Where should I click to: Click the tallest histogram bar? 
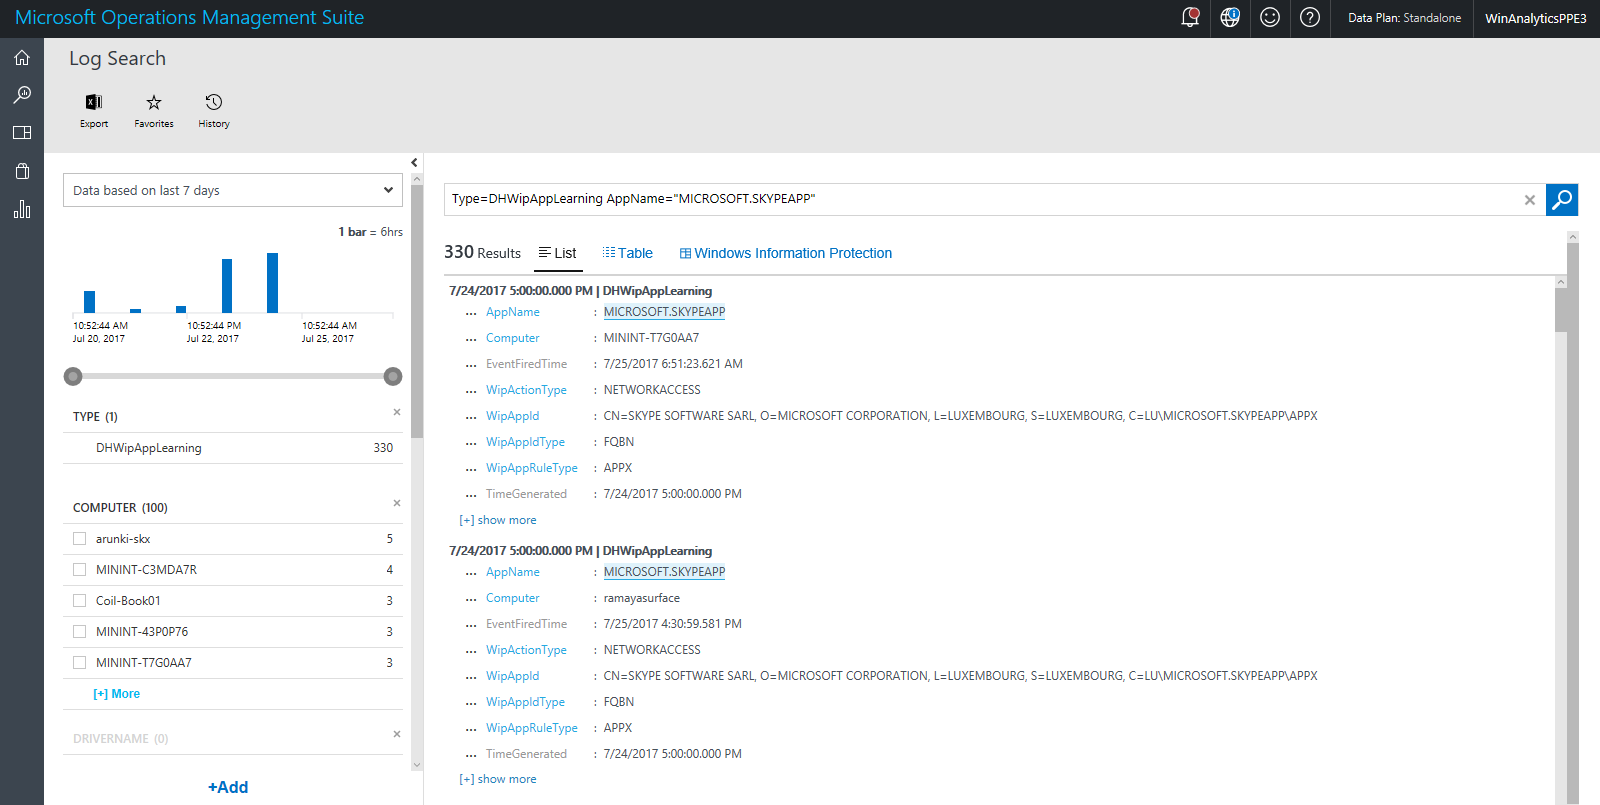tap(272, 283)
